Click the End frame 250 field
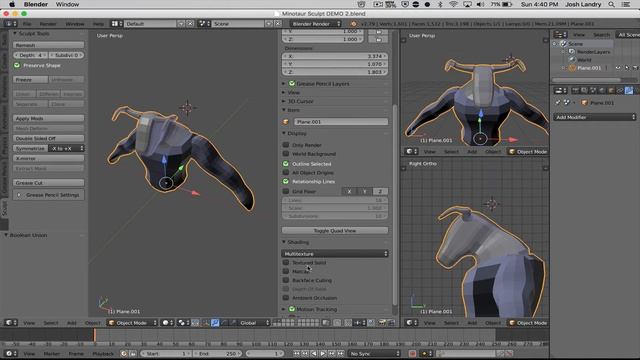 pyautogui.click(x=217, y=353)
